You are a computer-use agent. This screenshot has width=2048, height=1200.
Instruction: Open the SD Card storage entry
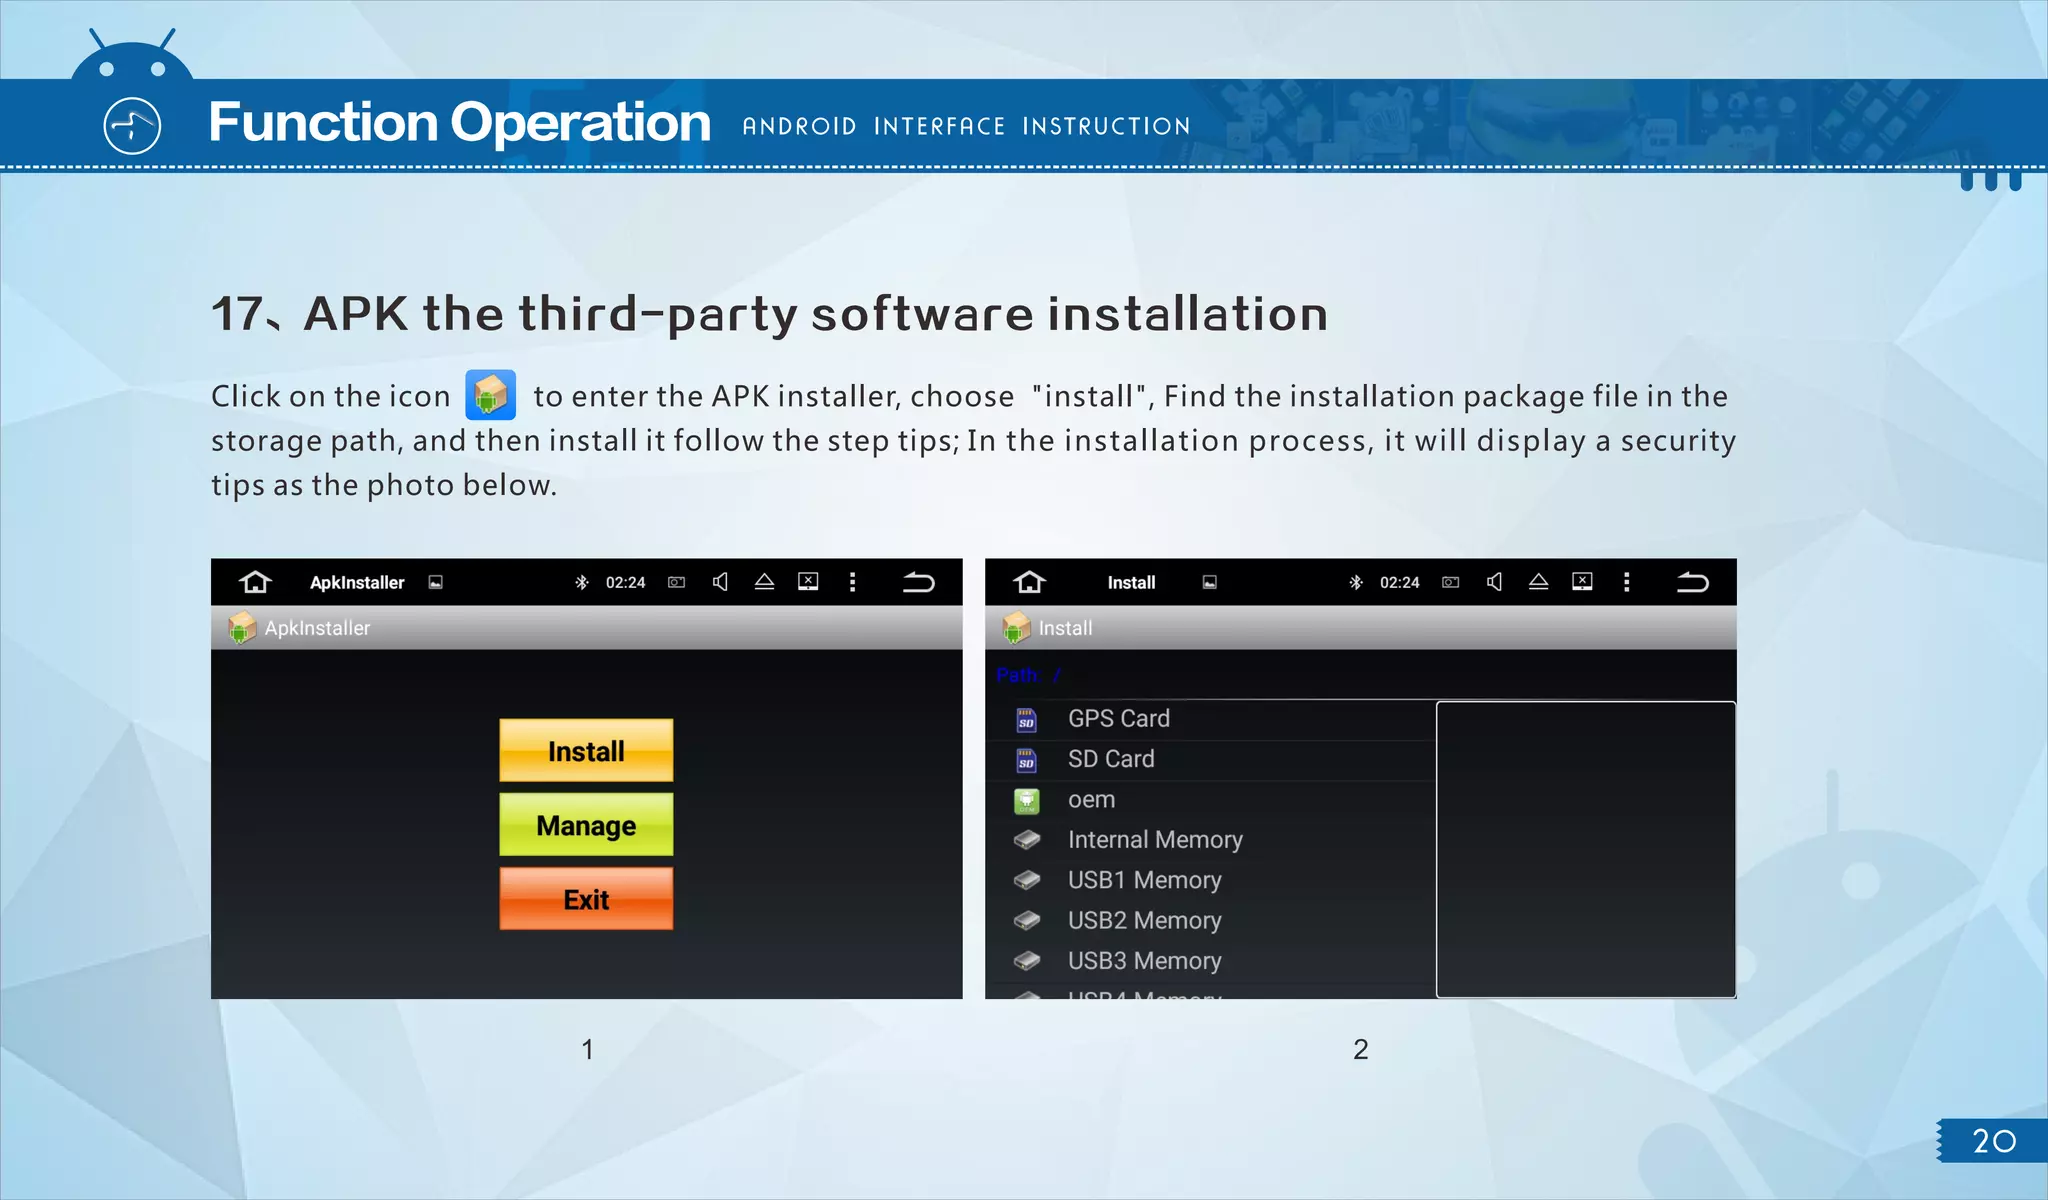click(x=1211, y=759)
